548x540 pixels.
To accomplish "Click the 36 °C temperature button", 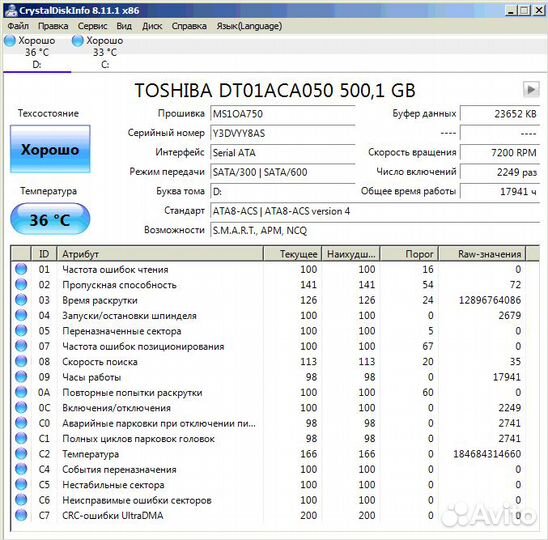I will point(50,219).
